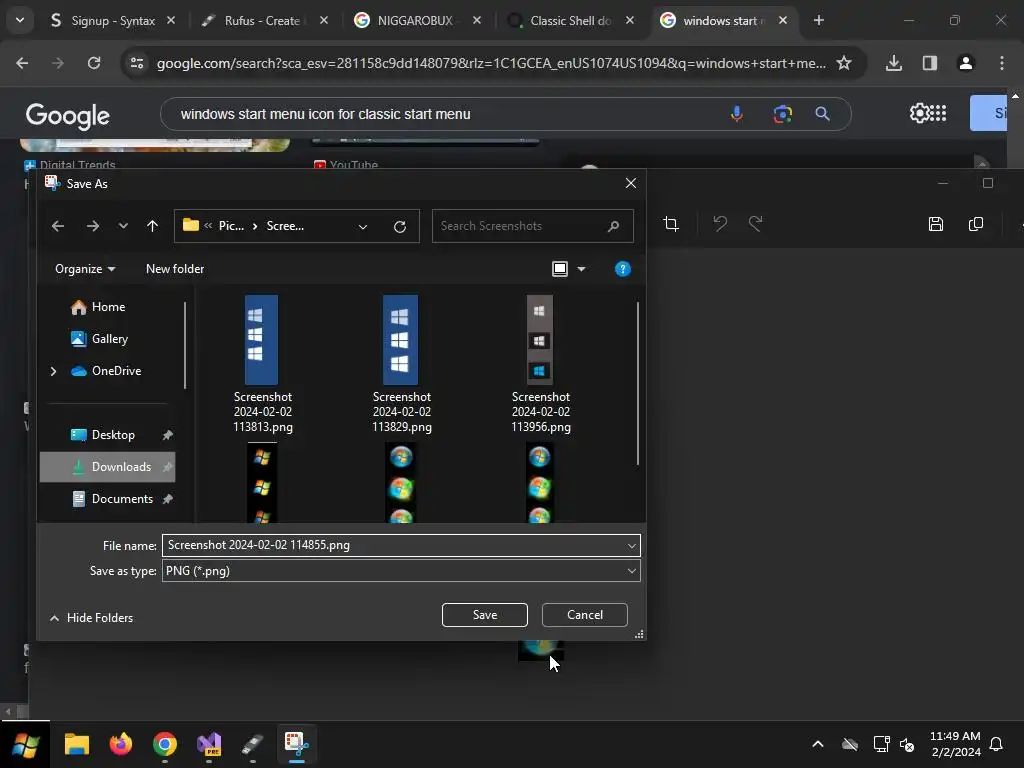Click Google voice search microphone
The width and height of the screenshot is (1024, 768).
point(737,114)
